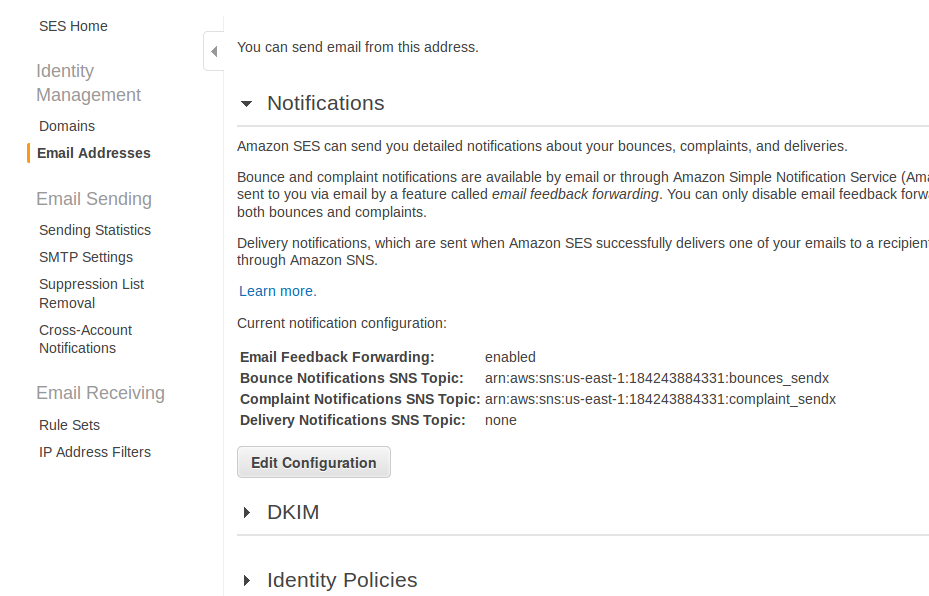Click the complaint_sendx SNS topic ARN
This screenshot has width=929, height=596.
point(661,399)
